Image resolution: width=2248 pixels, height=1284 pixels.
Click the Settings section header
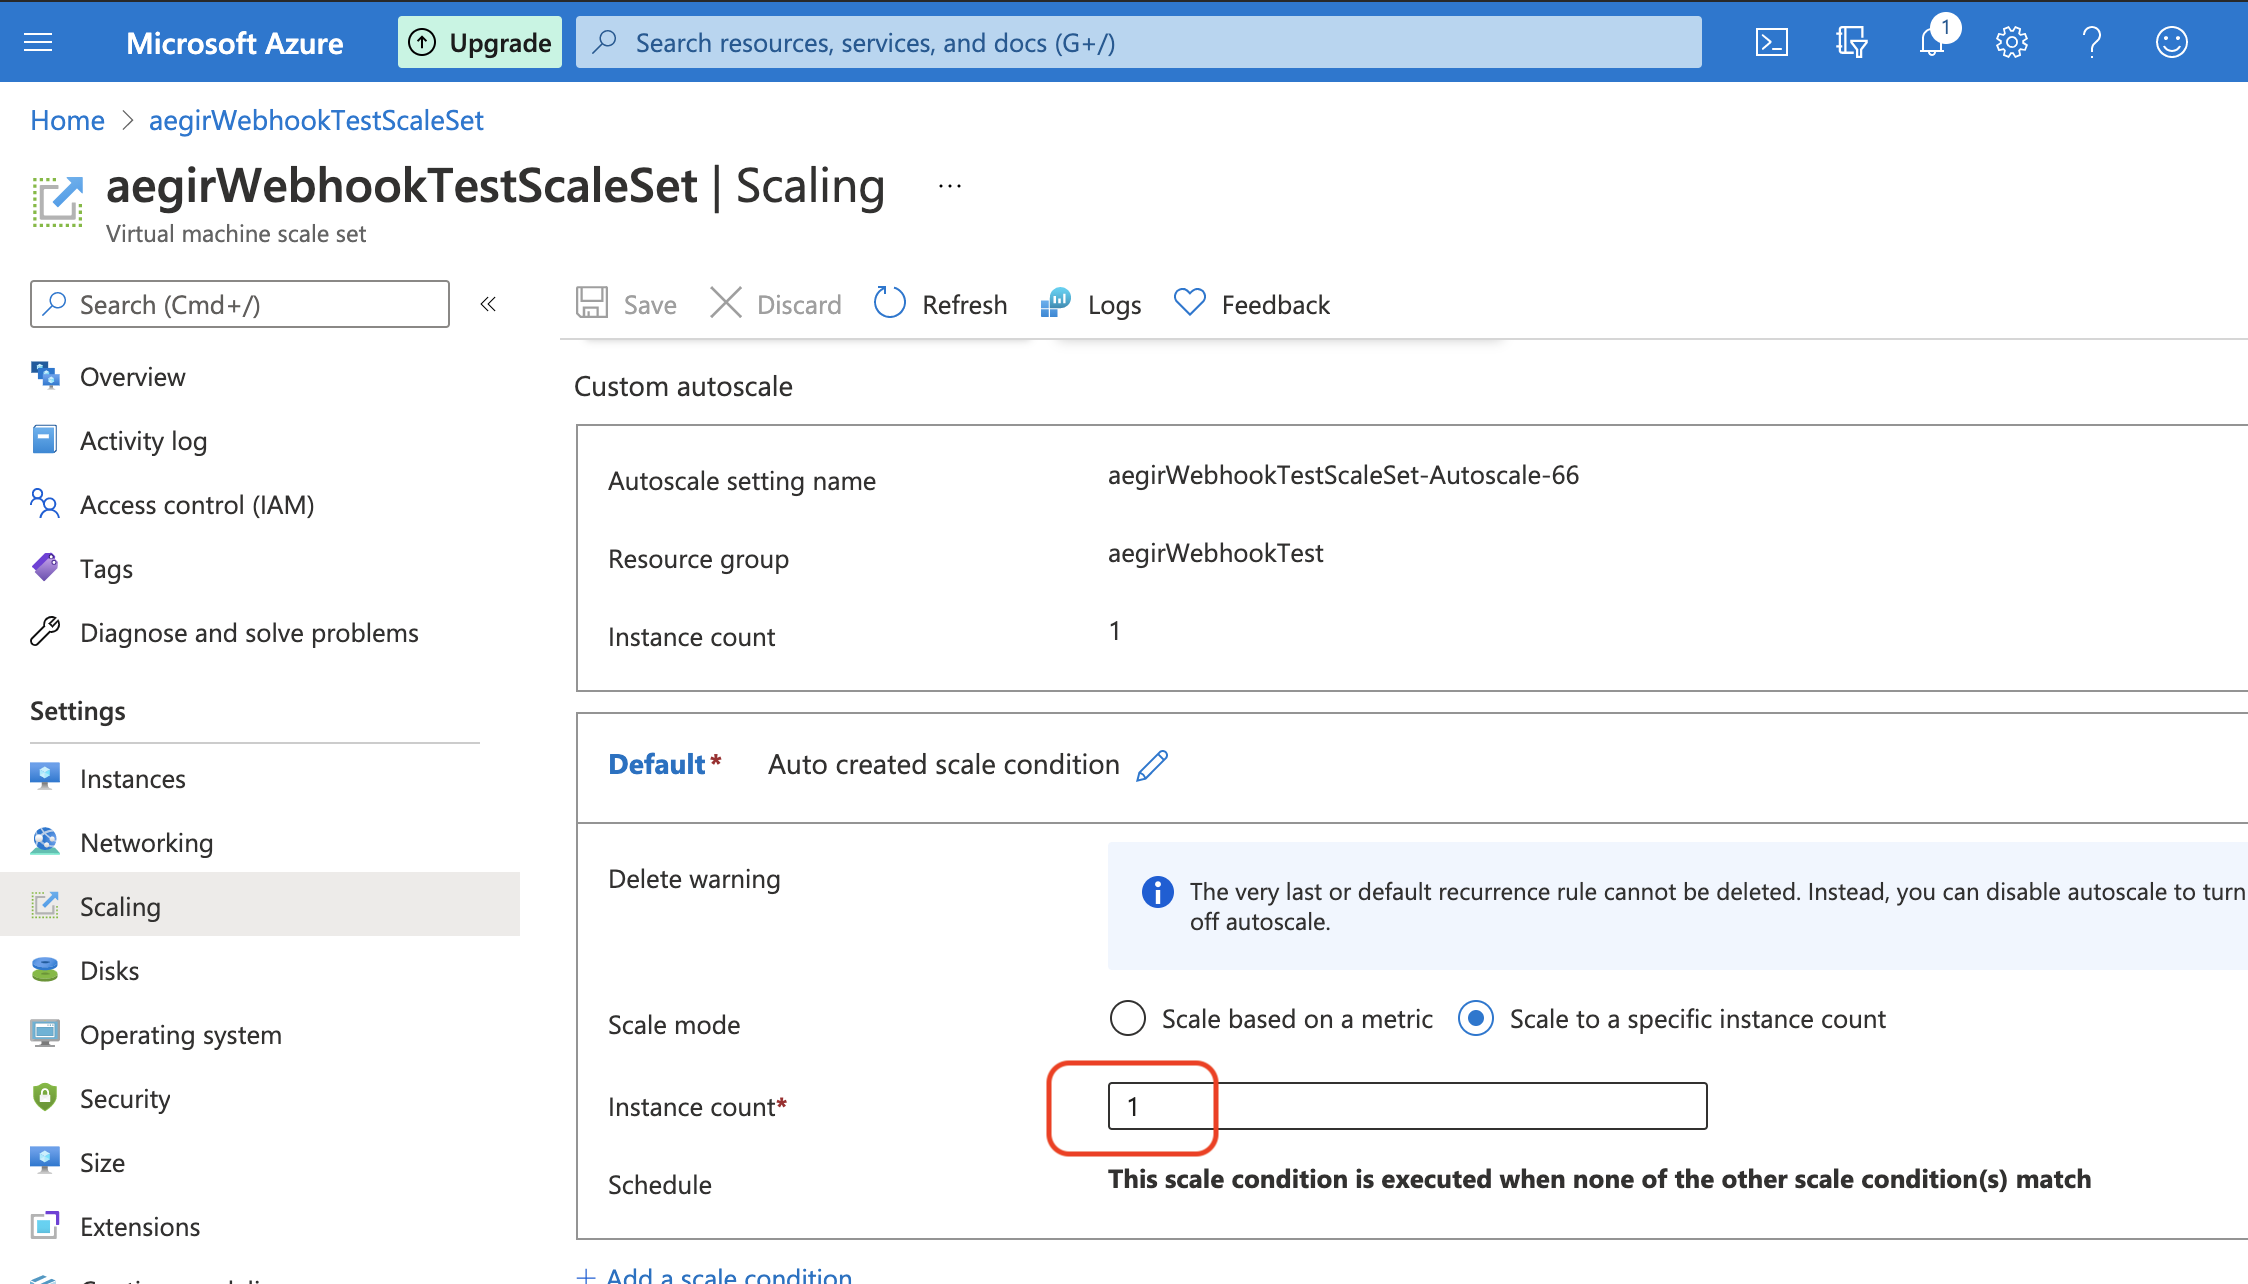tap(78, 711)
